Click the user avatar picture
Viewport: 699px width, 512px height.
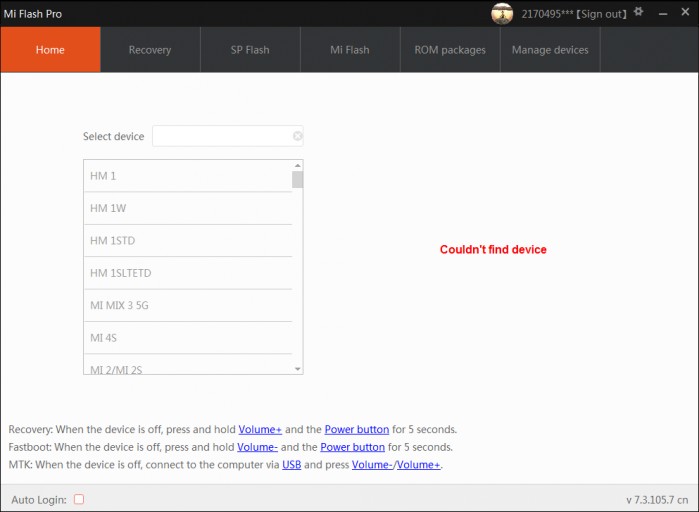pyautogui.click(x=502, y=13)
